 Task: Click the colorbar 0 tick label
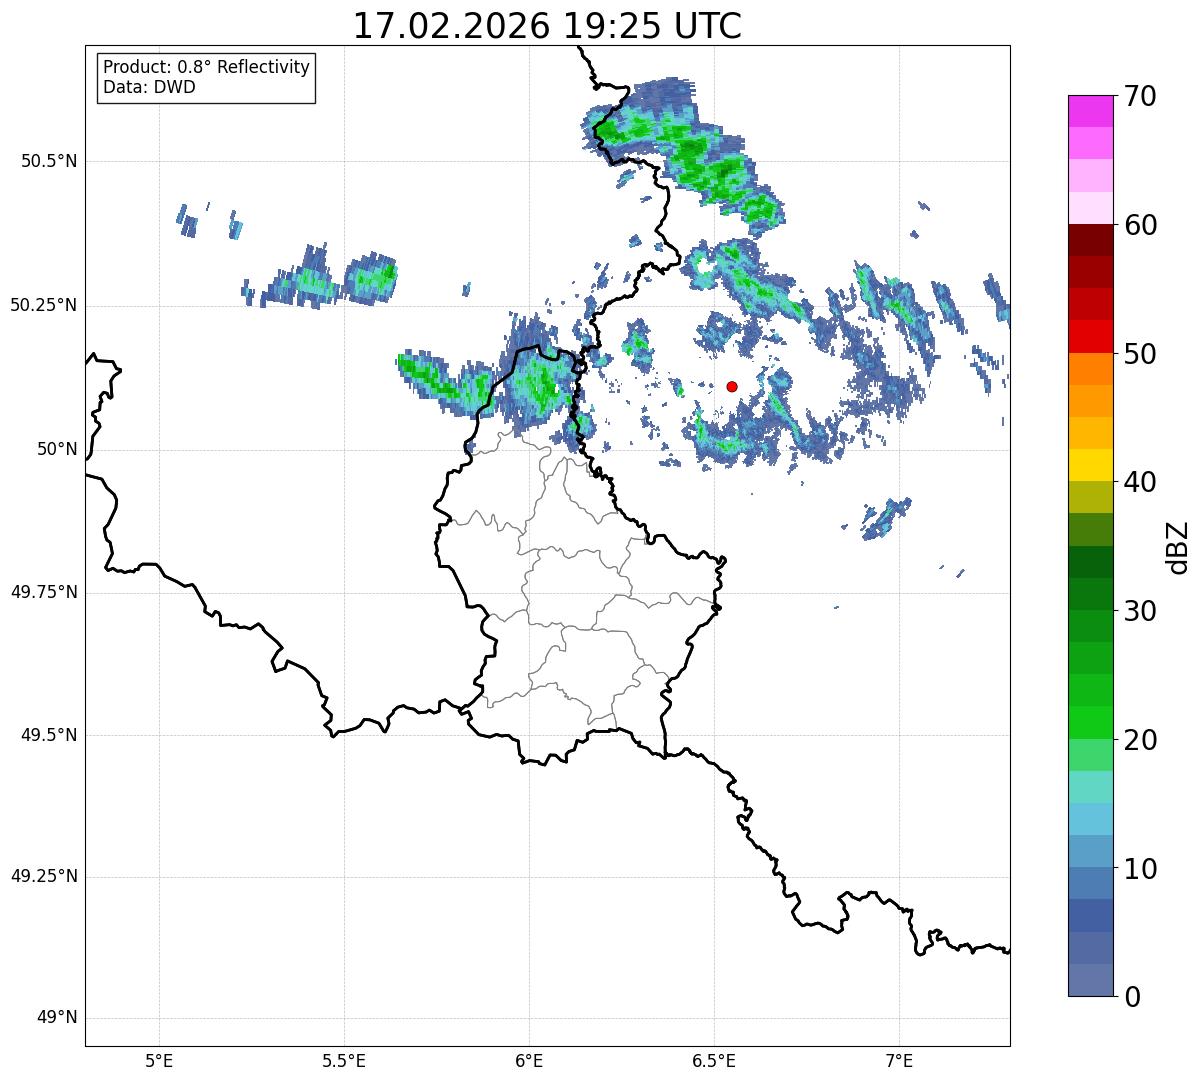[x=1131, y=997]
